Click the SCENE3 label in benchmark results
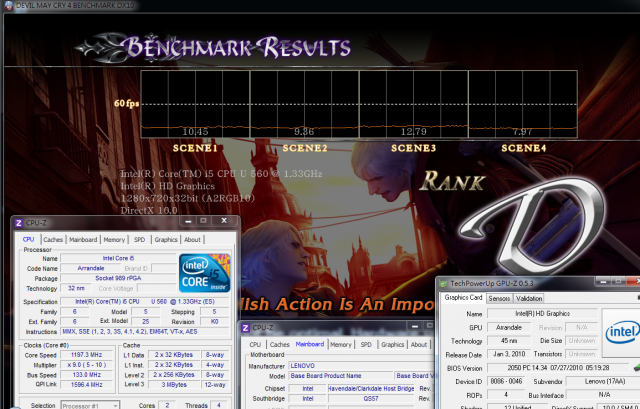640x409 pixels. point(413,148)
